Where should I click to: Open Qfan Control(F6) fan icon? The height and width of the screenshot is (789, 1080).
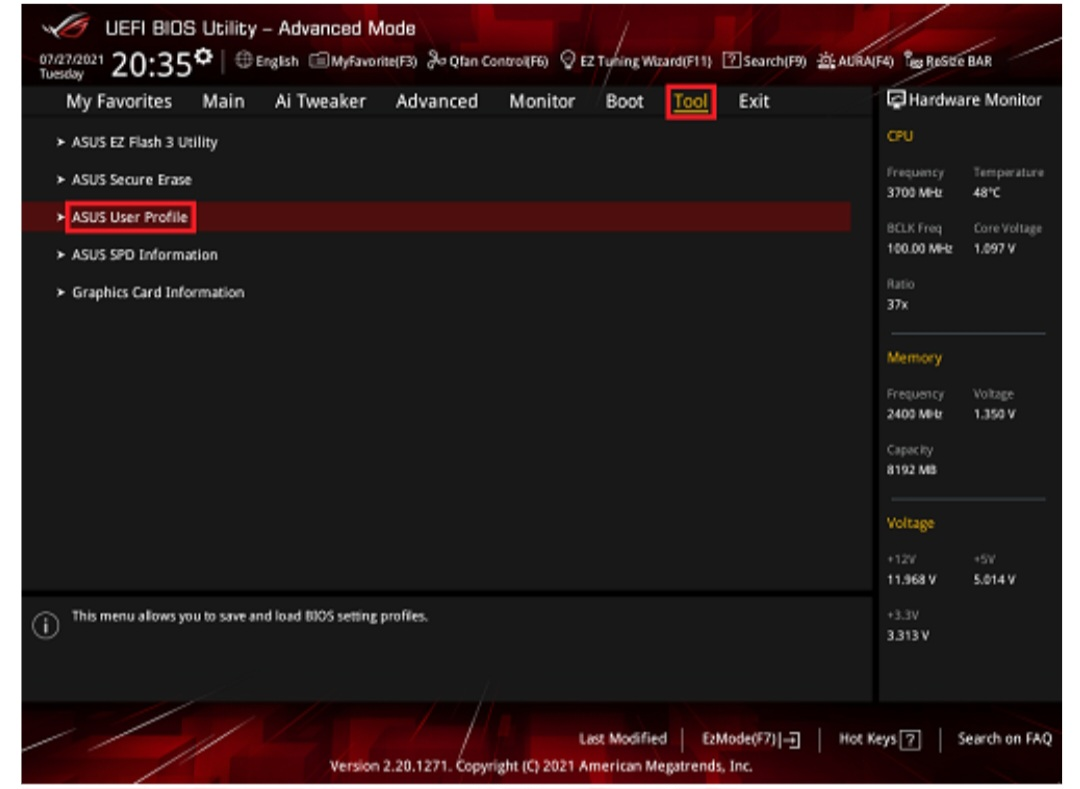click(x=436, y=61)
